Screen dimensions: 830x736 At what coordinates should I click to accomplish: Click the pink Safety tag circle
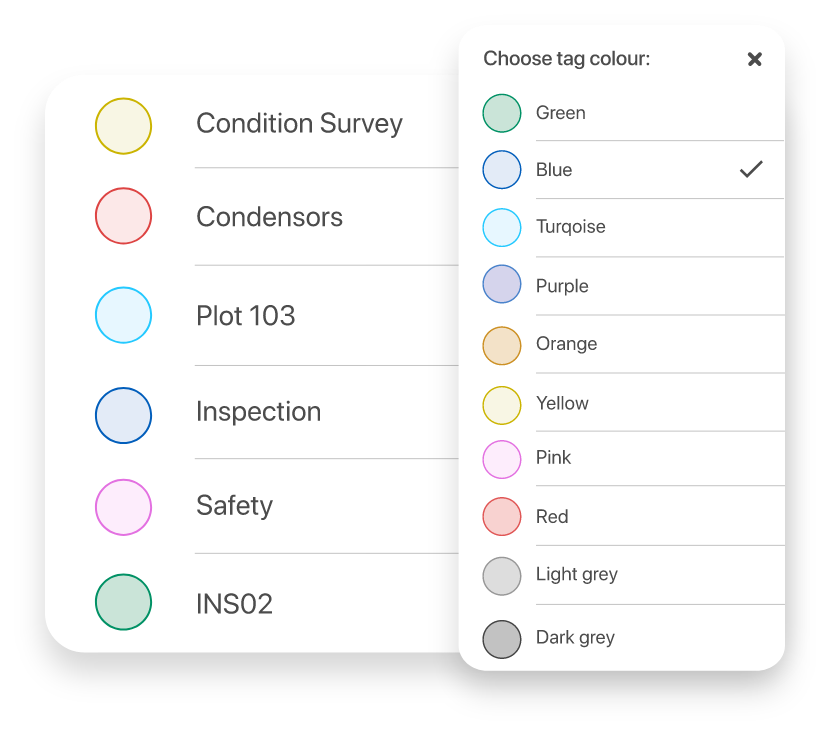(123, 507)
